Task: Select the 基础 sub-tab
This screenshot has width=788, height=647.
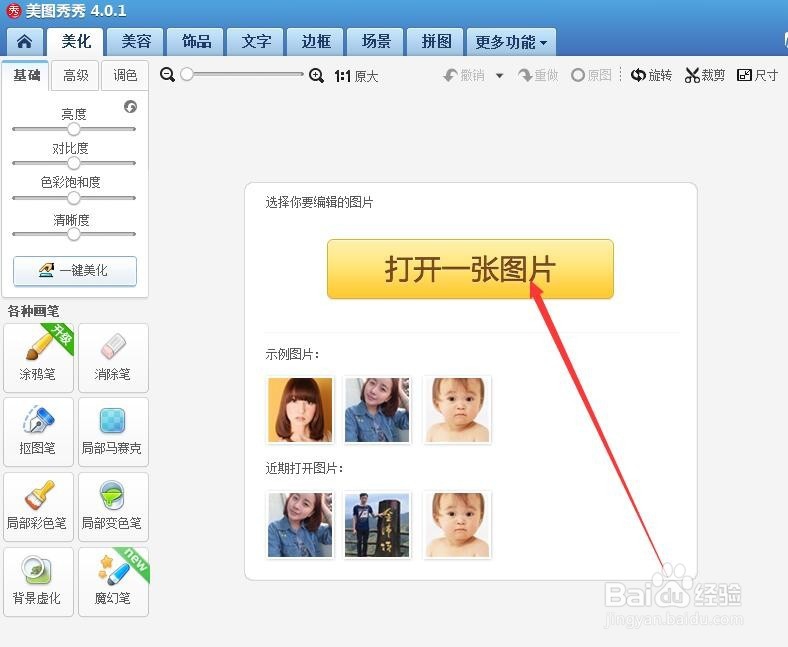Action: (x=26, y=75)
